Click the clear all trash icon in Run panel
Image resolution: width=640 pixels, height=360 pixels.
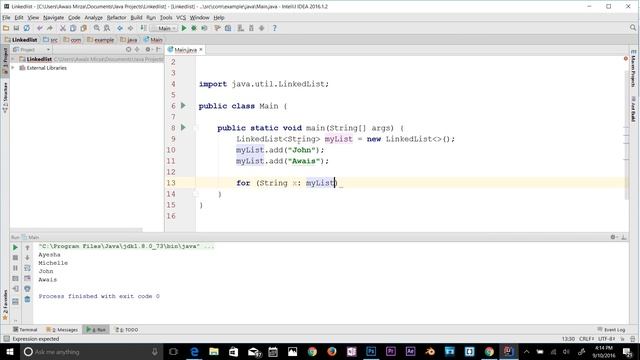tap(27, 299)
